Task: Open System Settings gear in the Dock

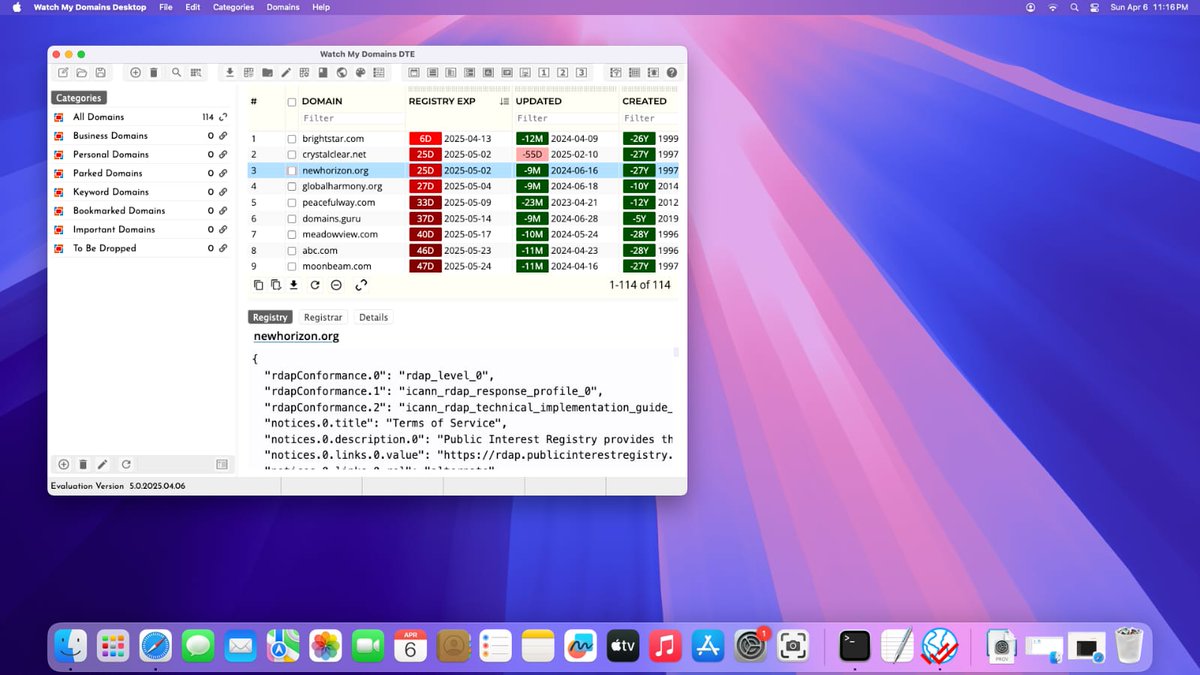Action: (751, 647)
